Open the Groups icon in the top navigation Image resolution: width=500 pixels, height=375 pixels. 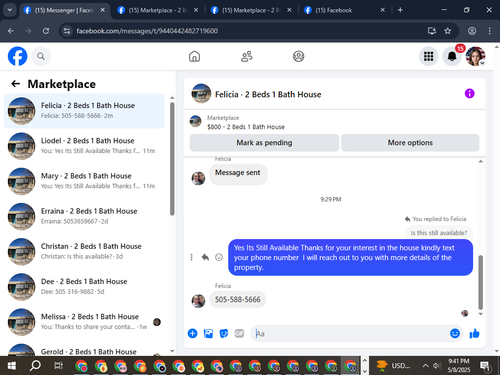298,56
